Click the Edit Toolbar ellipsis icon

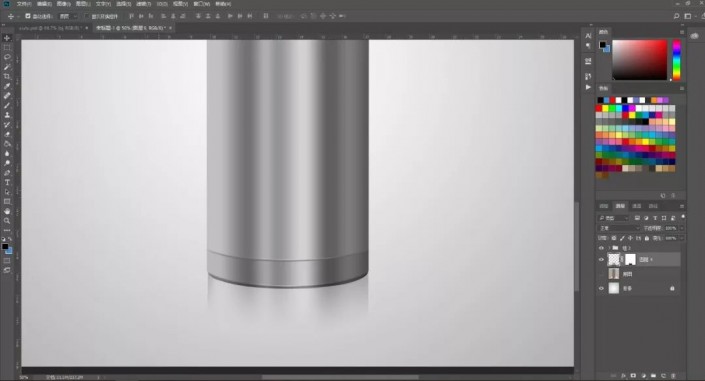click(7, 230)
